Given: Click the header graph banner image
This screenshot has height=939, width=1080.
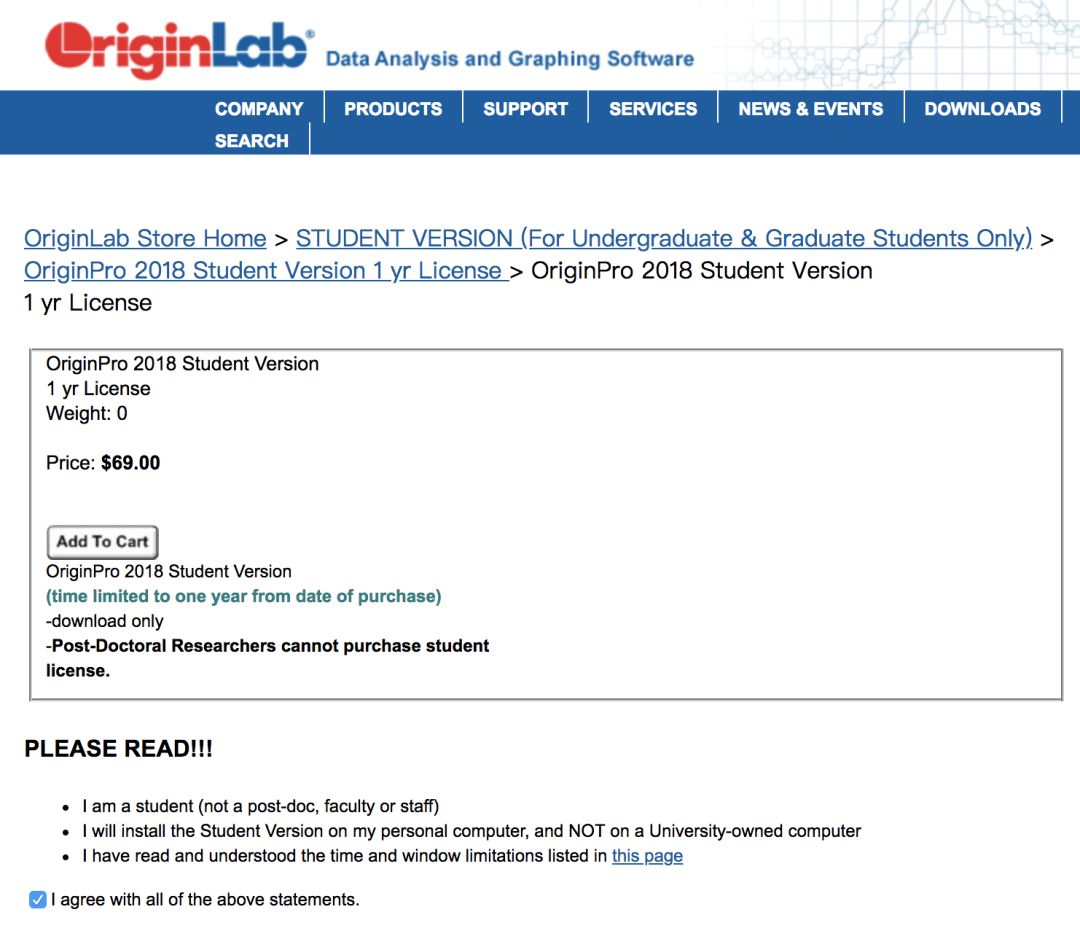Looking at the screenshot, I should pyautogui.click(x=900, y=45).
